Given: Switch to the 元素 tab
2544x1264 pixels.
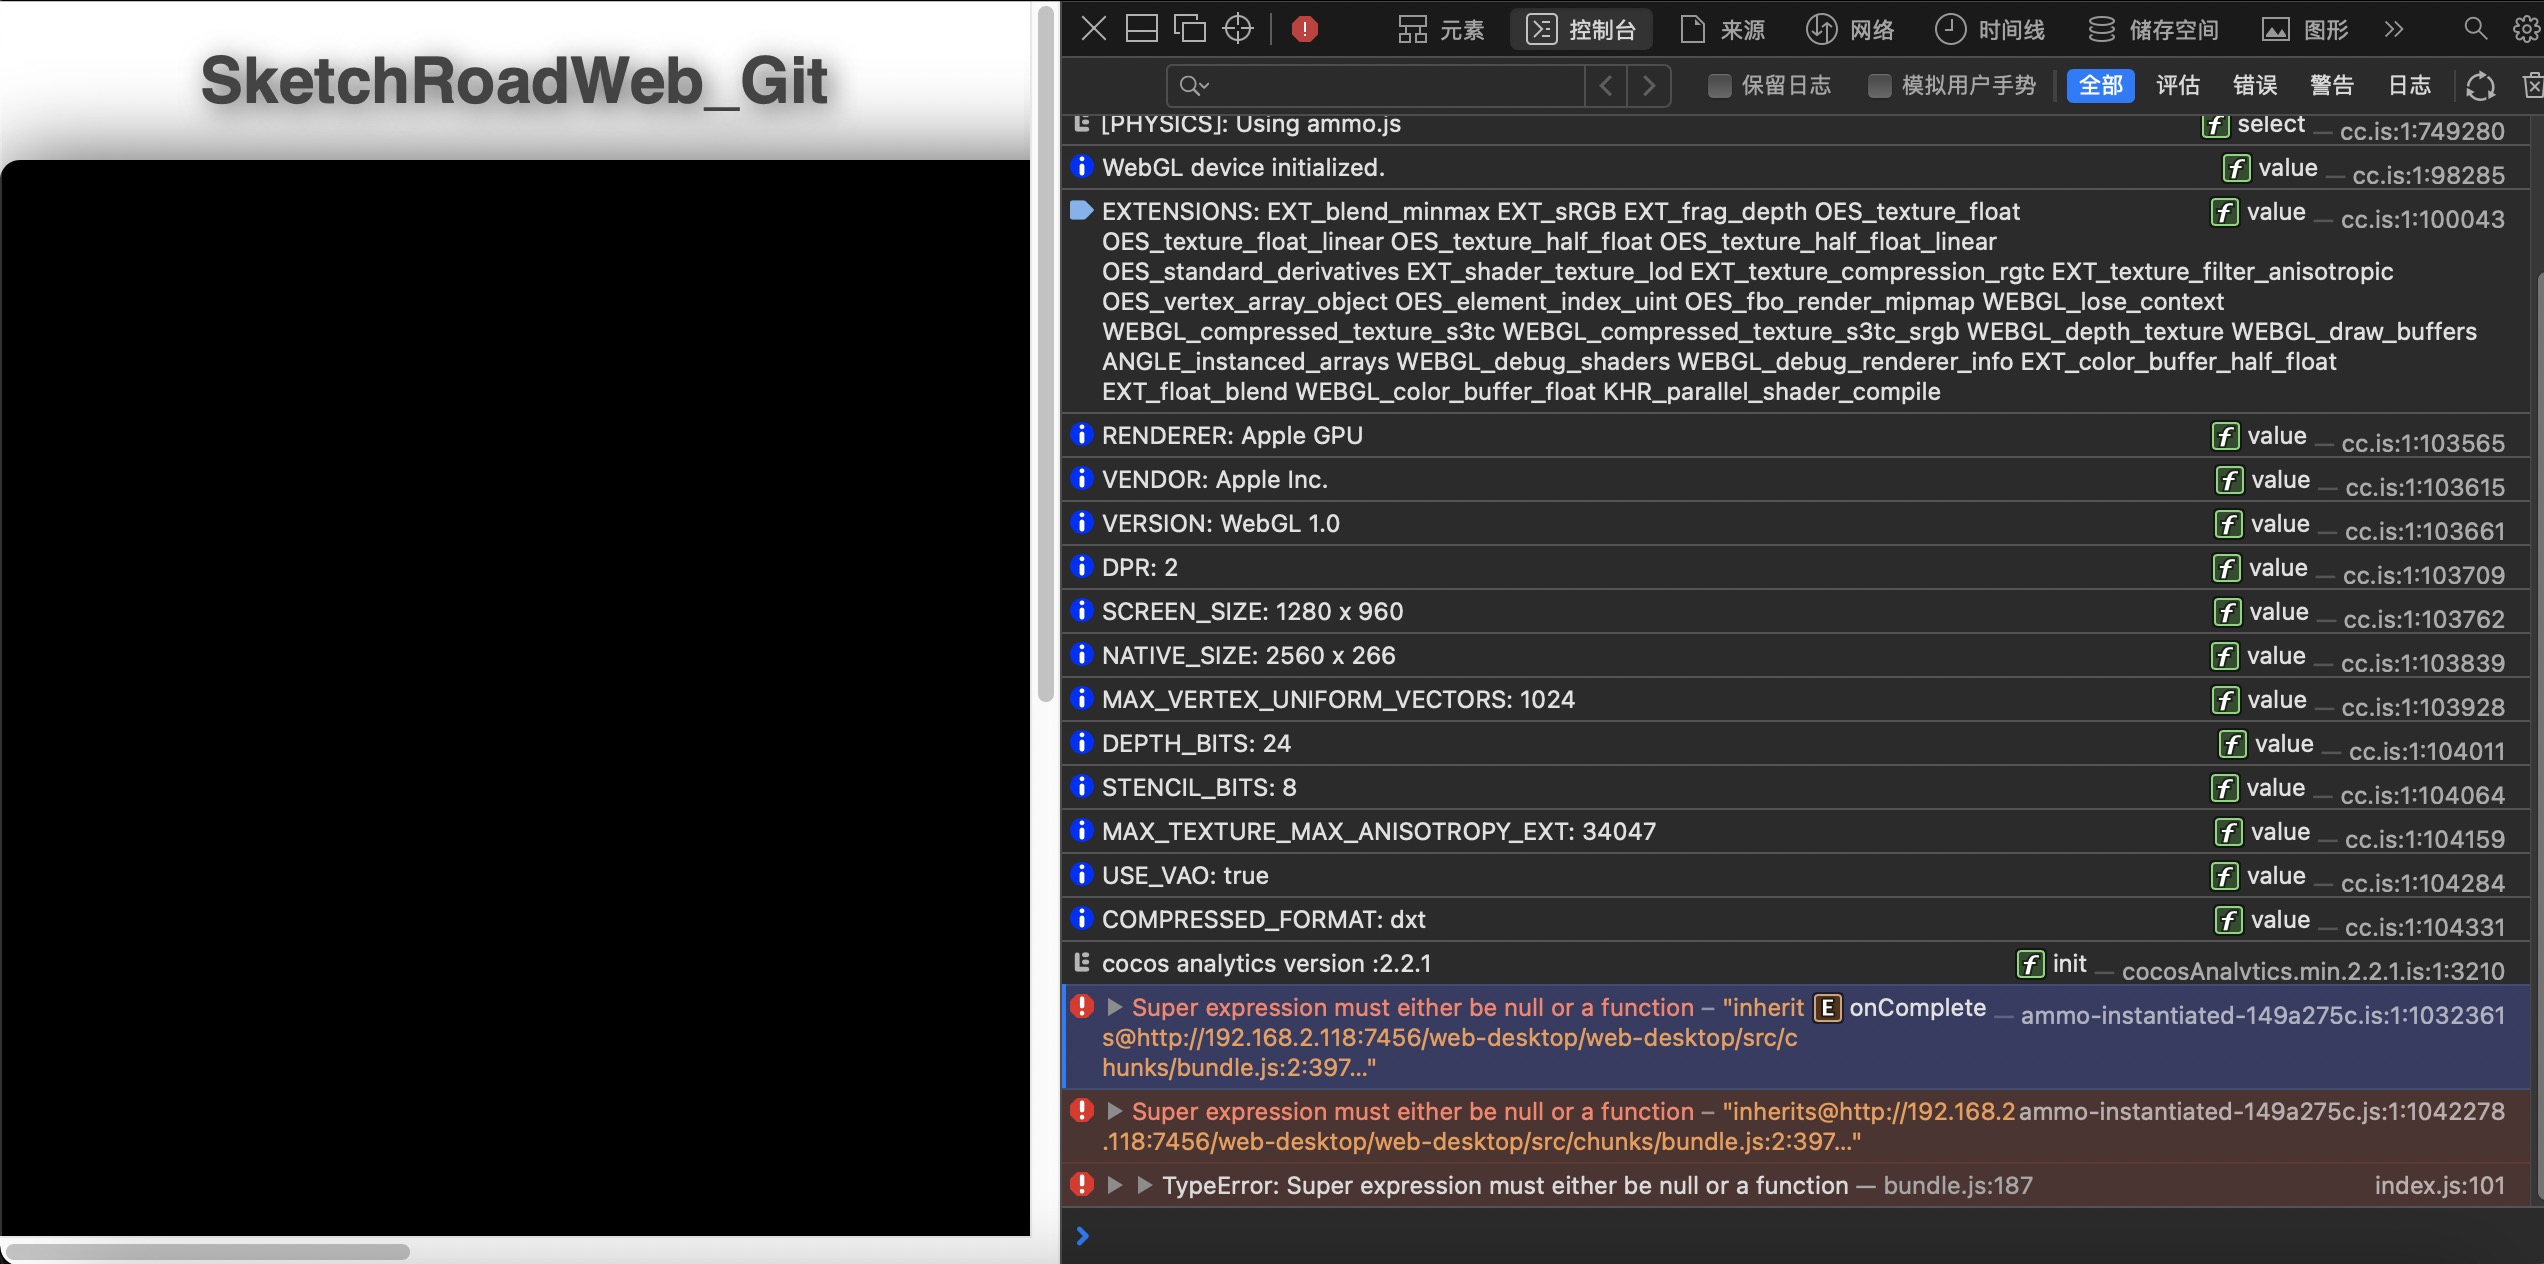Looking at the screenshot, I should (1441, 29).
